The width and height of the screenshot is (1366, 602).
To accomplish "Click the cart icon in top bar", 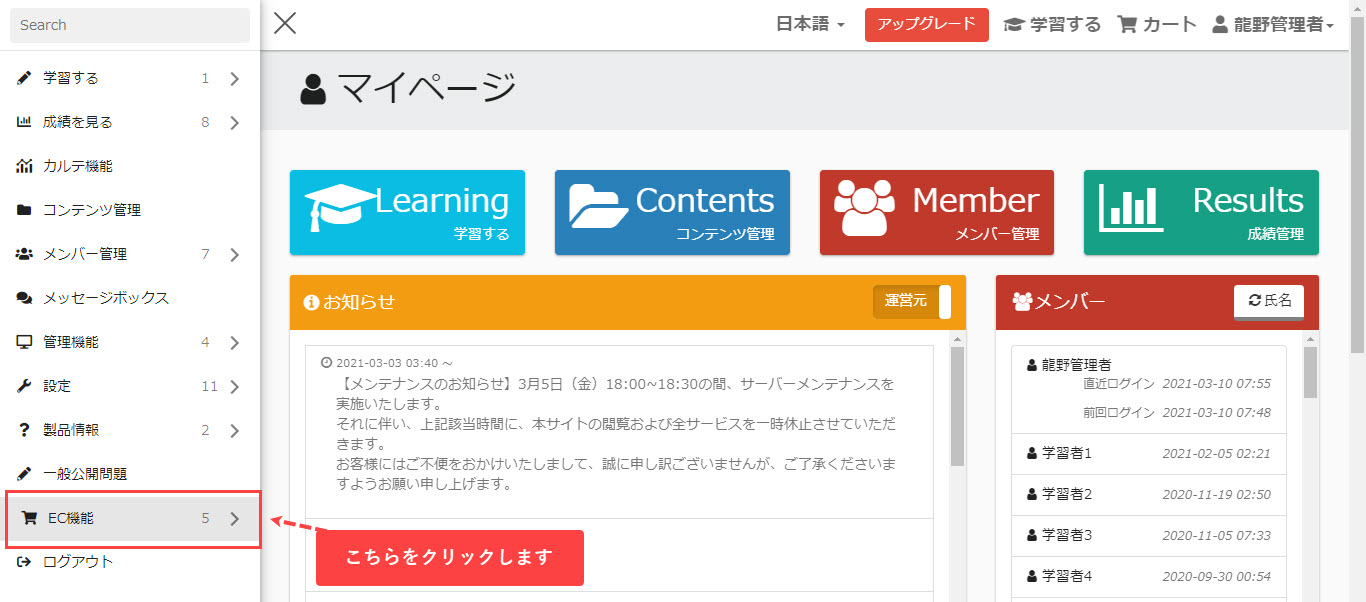I will click(1128, 25).
